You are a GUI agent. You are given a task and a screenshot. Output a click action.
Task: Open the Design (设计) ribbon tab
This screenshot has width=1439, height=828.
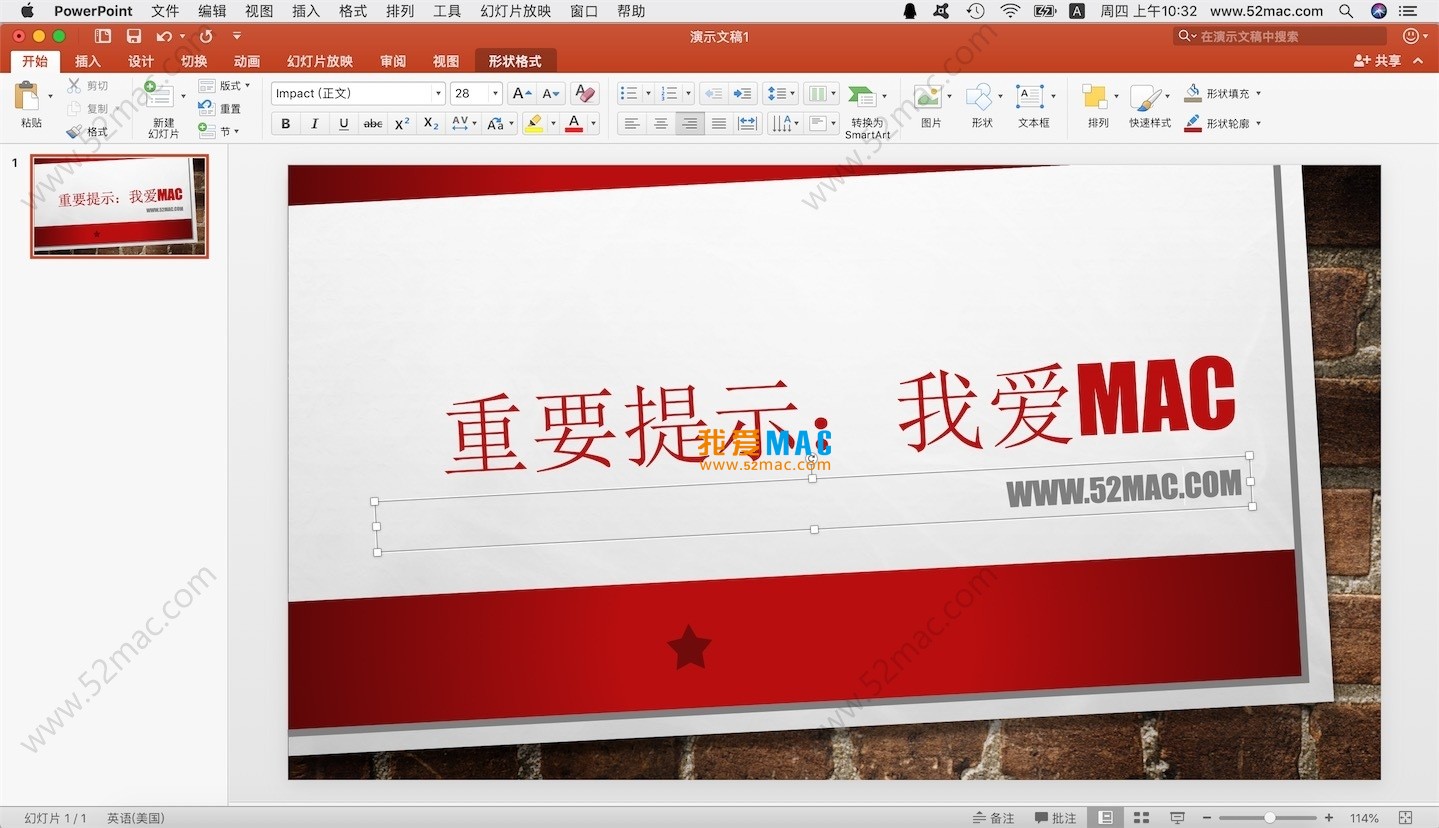[x=141, y=61]
